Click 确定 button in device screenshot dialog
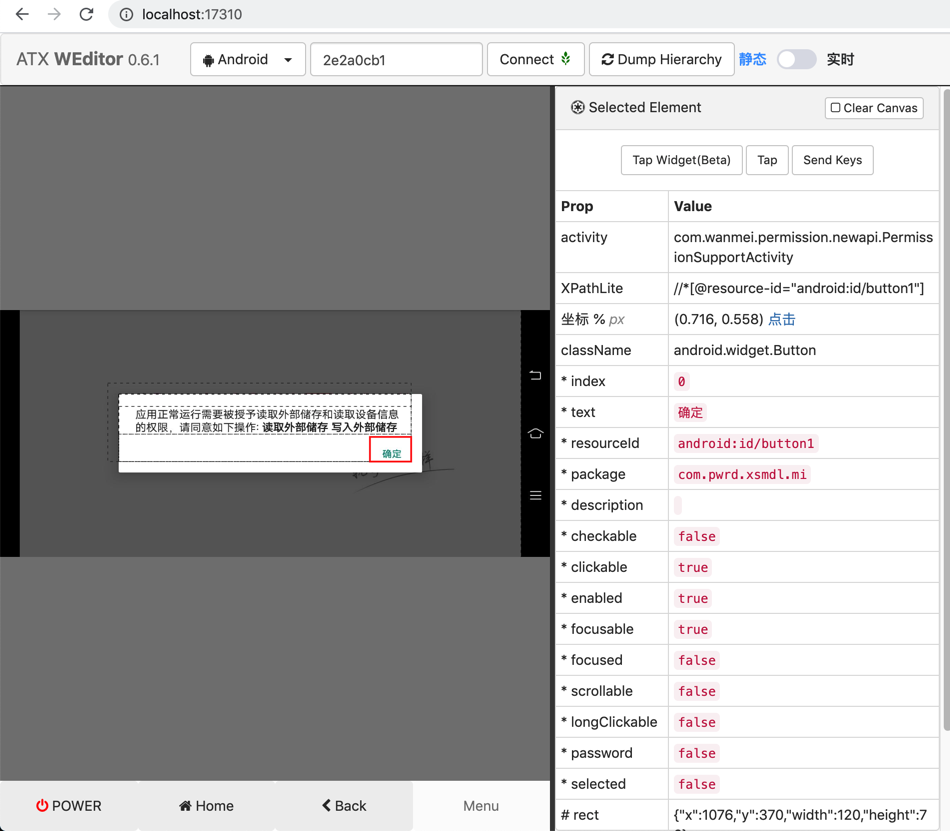 click(x=391, y=449)
